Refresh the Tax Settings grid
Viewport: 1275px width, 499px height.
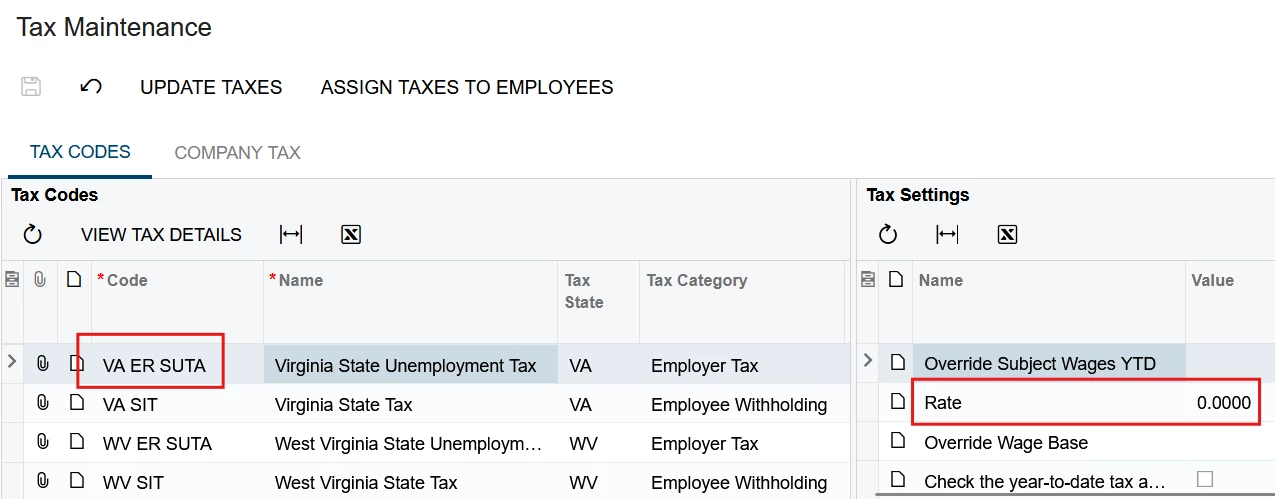tap(888, 235)
